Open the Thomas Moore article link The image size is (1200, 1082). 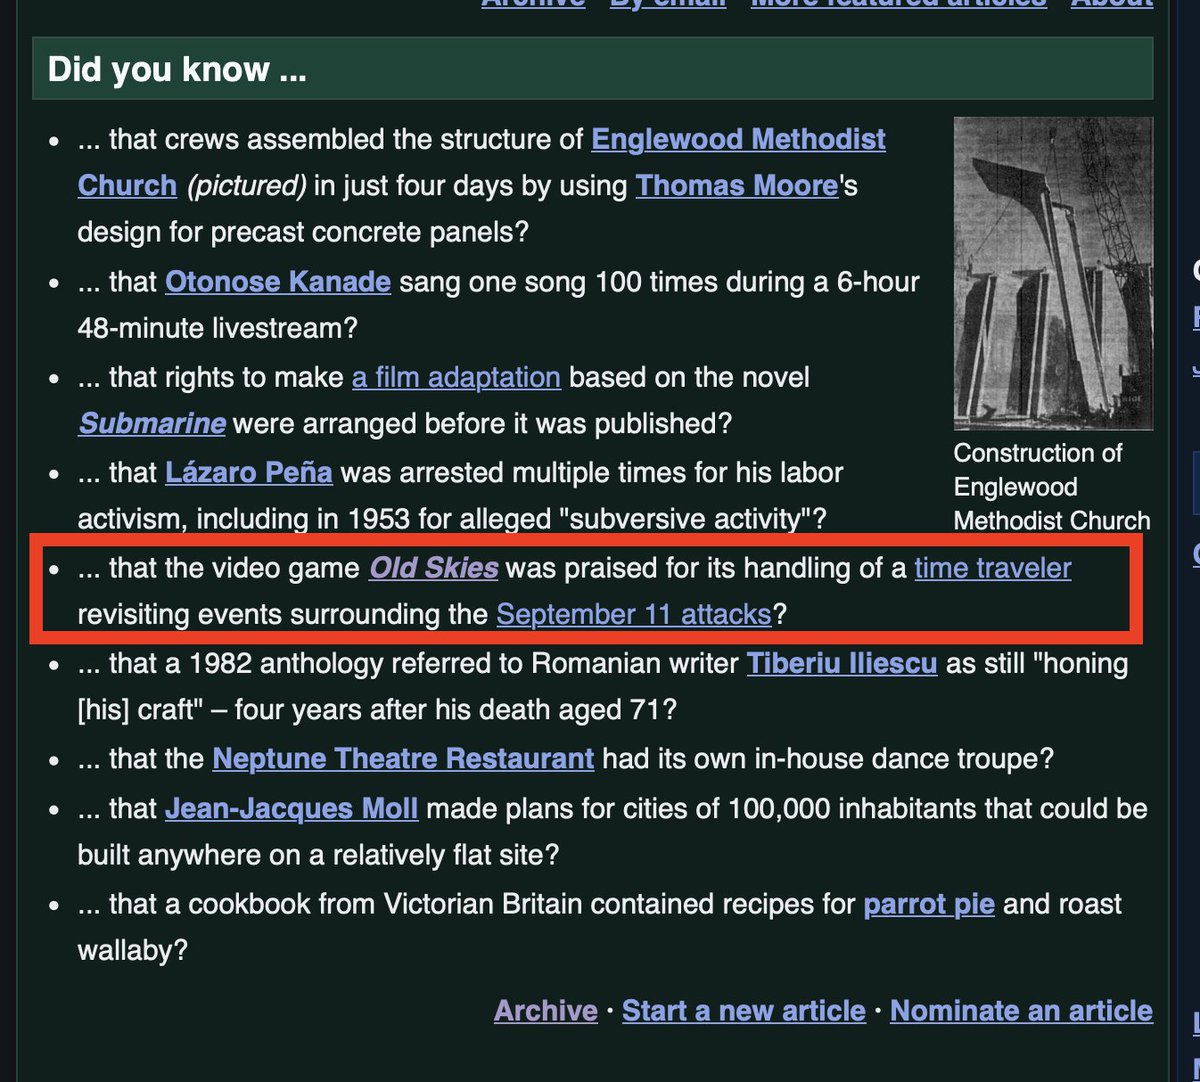tap(737, 186)
